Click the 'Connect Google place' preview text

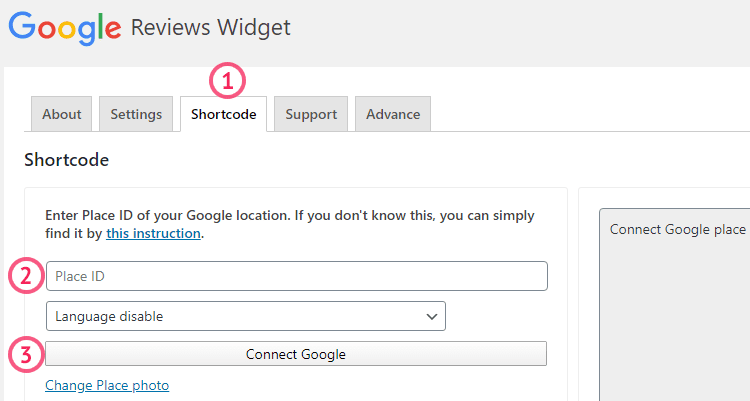pos(677,230)
